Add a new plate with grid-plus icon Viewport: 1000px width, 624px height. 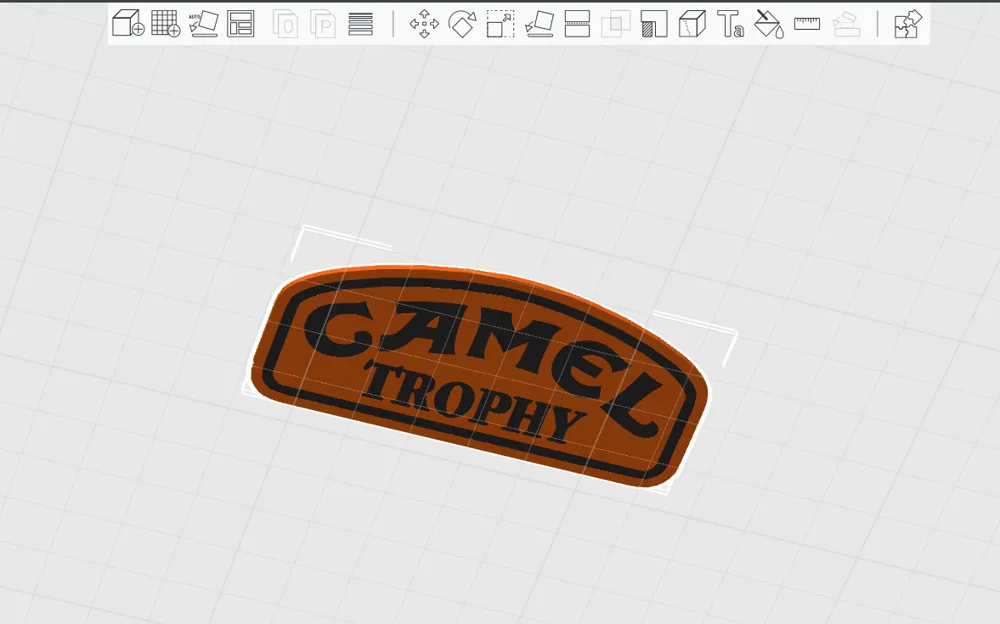tap(166, 24)
